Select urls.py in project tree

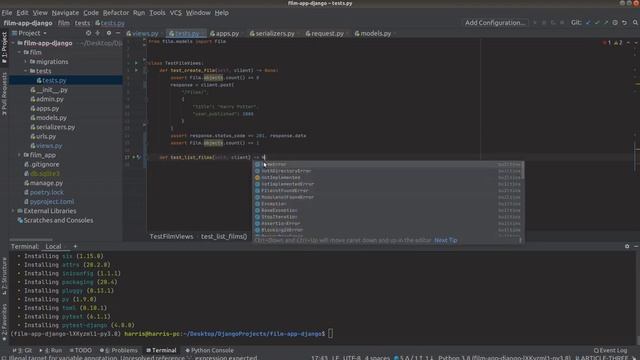click(43, 136)
